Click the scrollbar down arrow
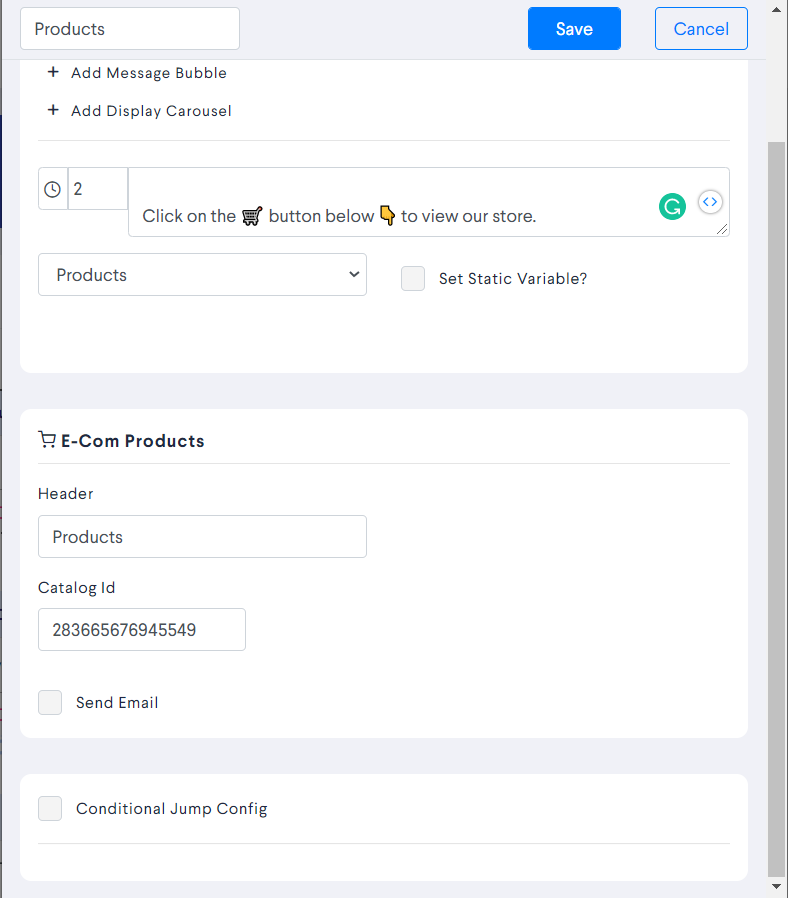Image resolution: width=788 pixels, height=898 pixels. (777, 887)
